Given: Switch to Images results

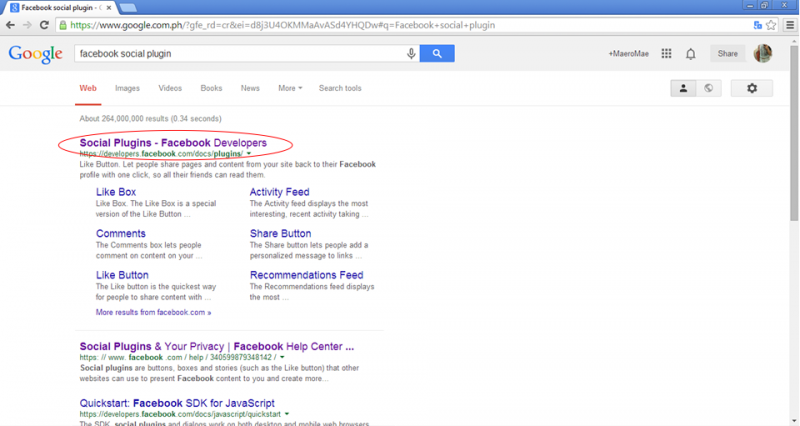Looking at the screenshot, I should tap(127, 88).
